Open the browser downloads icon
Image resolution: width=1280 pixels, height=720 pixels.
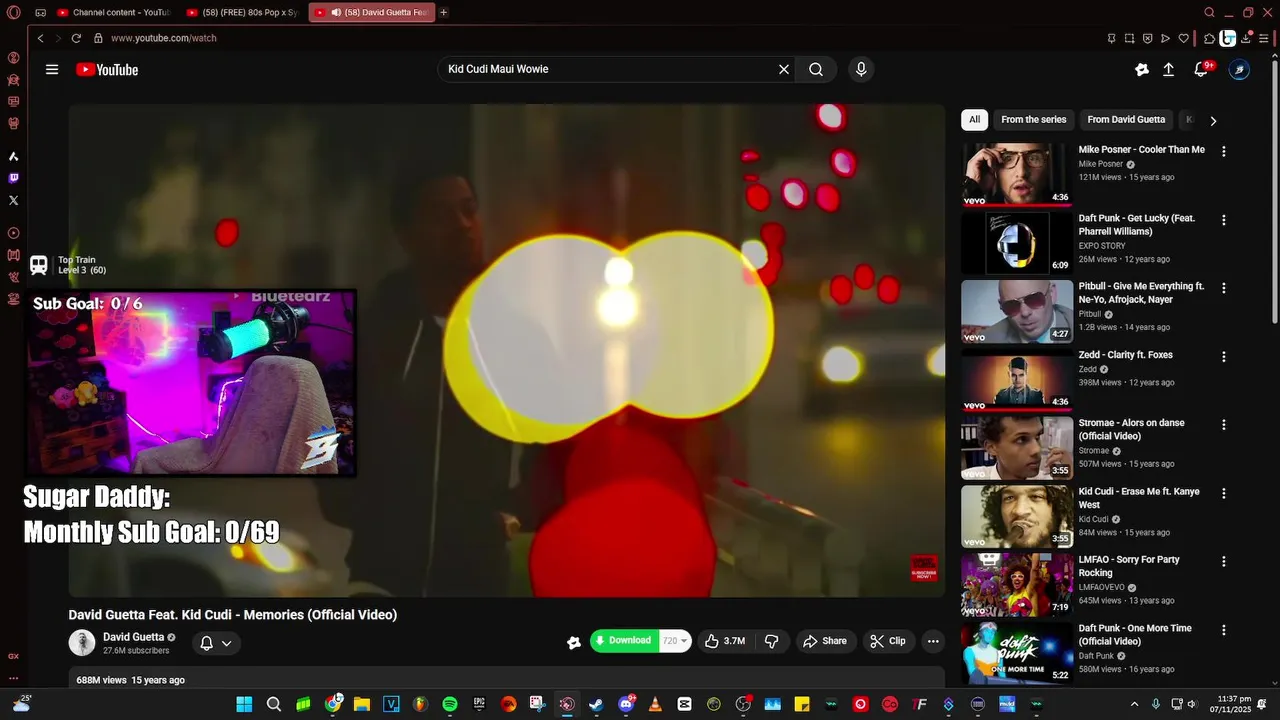[1246, 38]
